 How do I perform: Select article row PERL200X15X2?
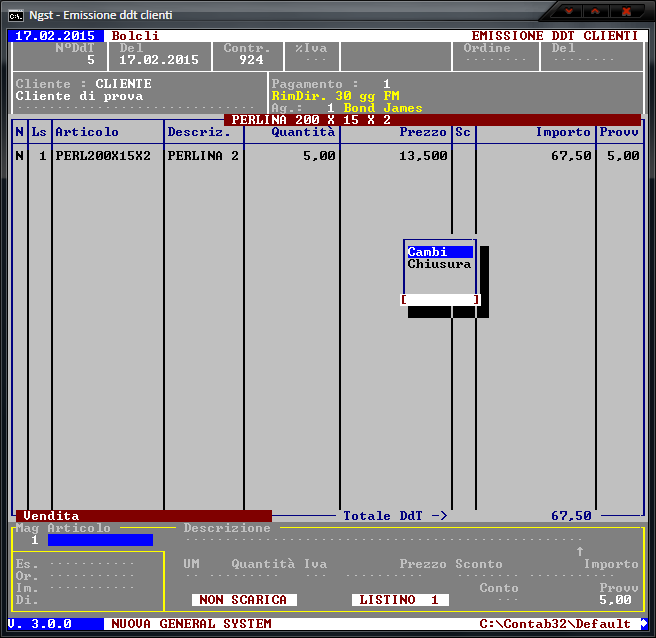click(103, 156)
